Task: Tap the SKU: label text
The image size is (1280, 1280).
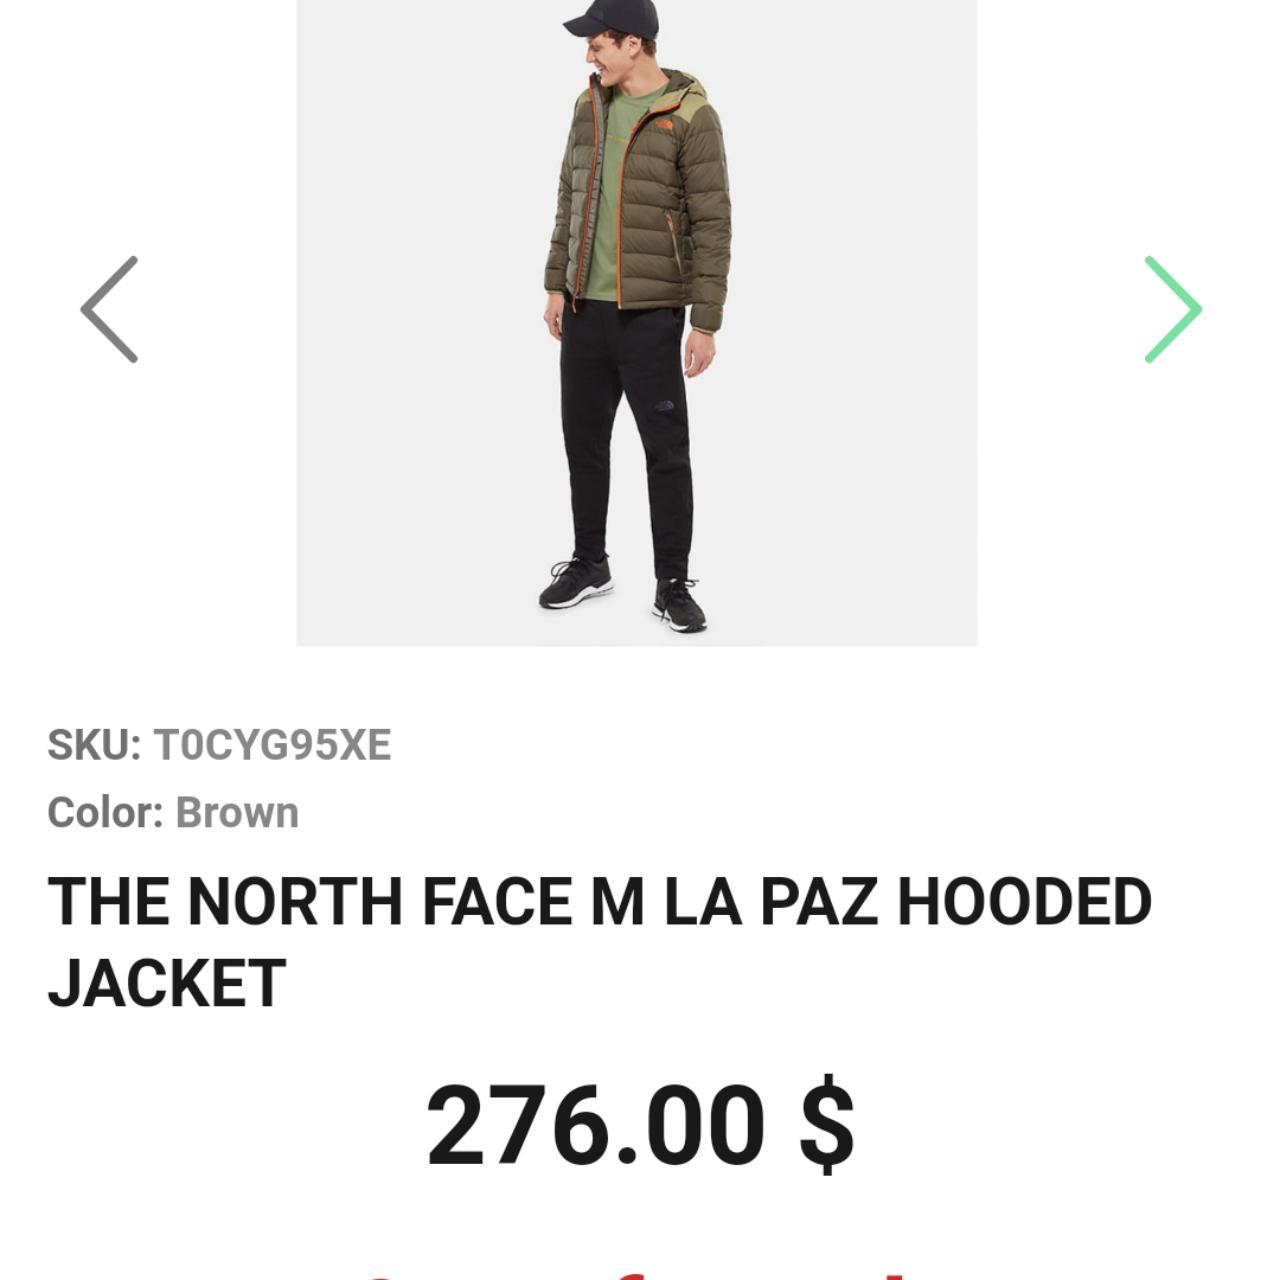Action: pyautogui.click(x=94, y=745)
